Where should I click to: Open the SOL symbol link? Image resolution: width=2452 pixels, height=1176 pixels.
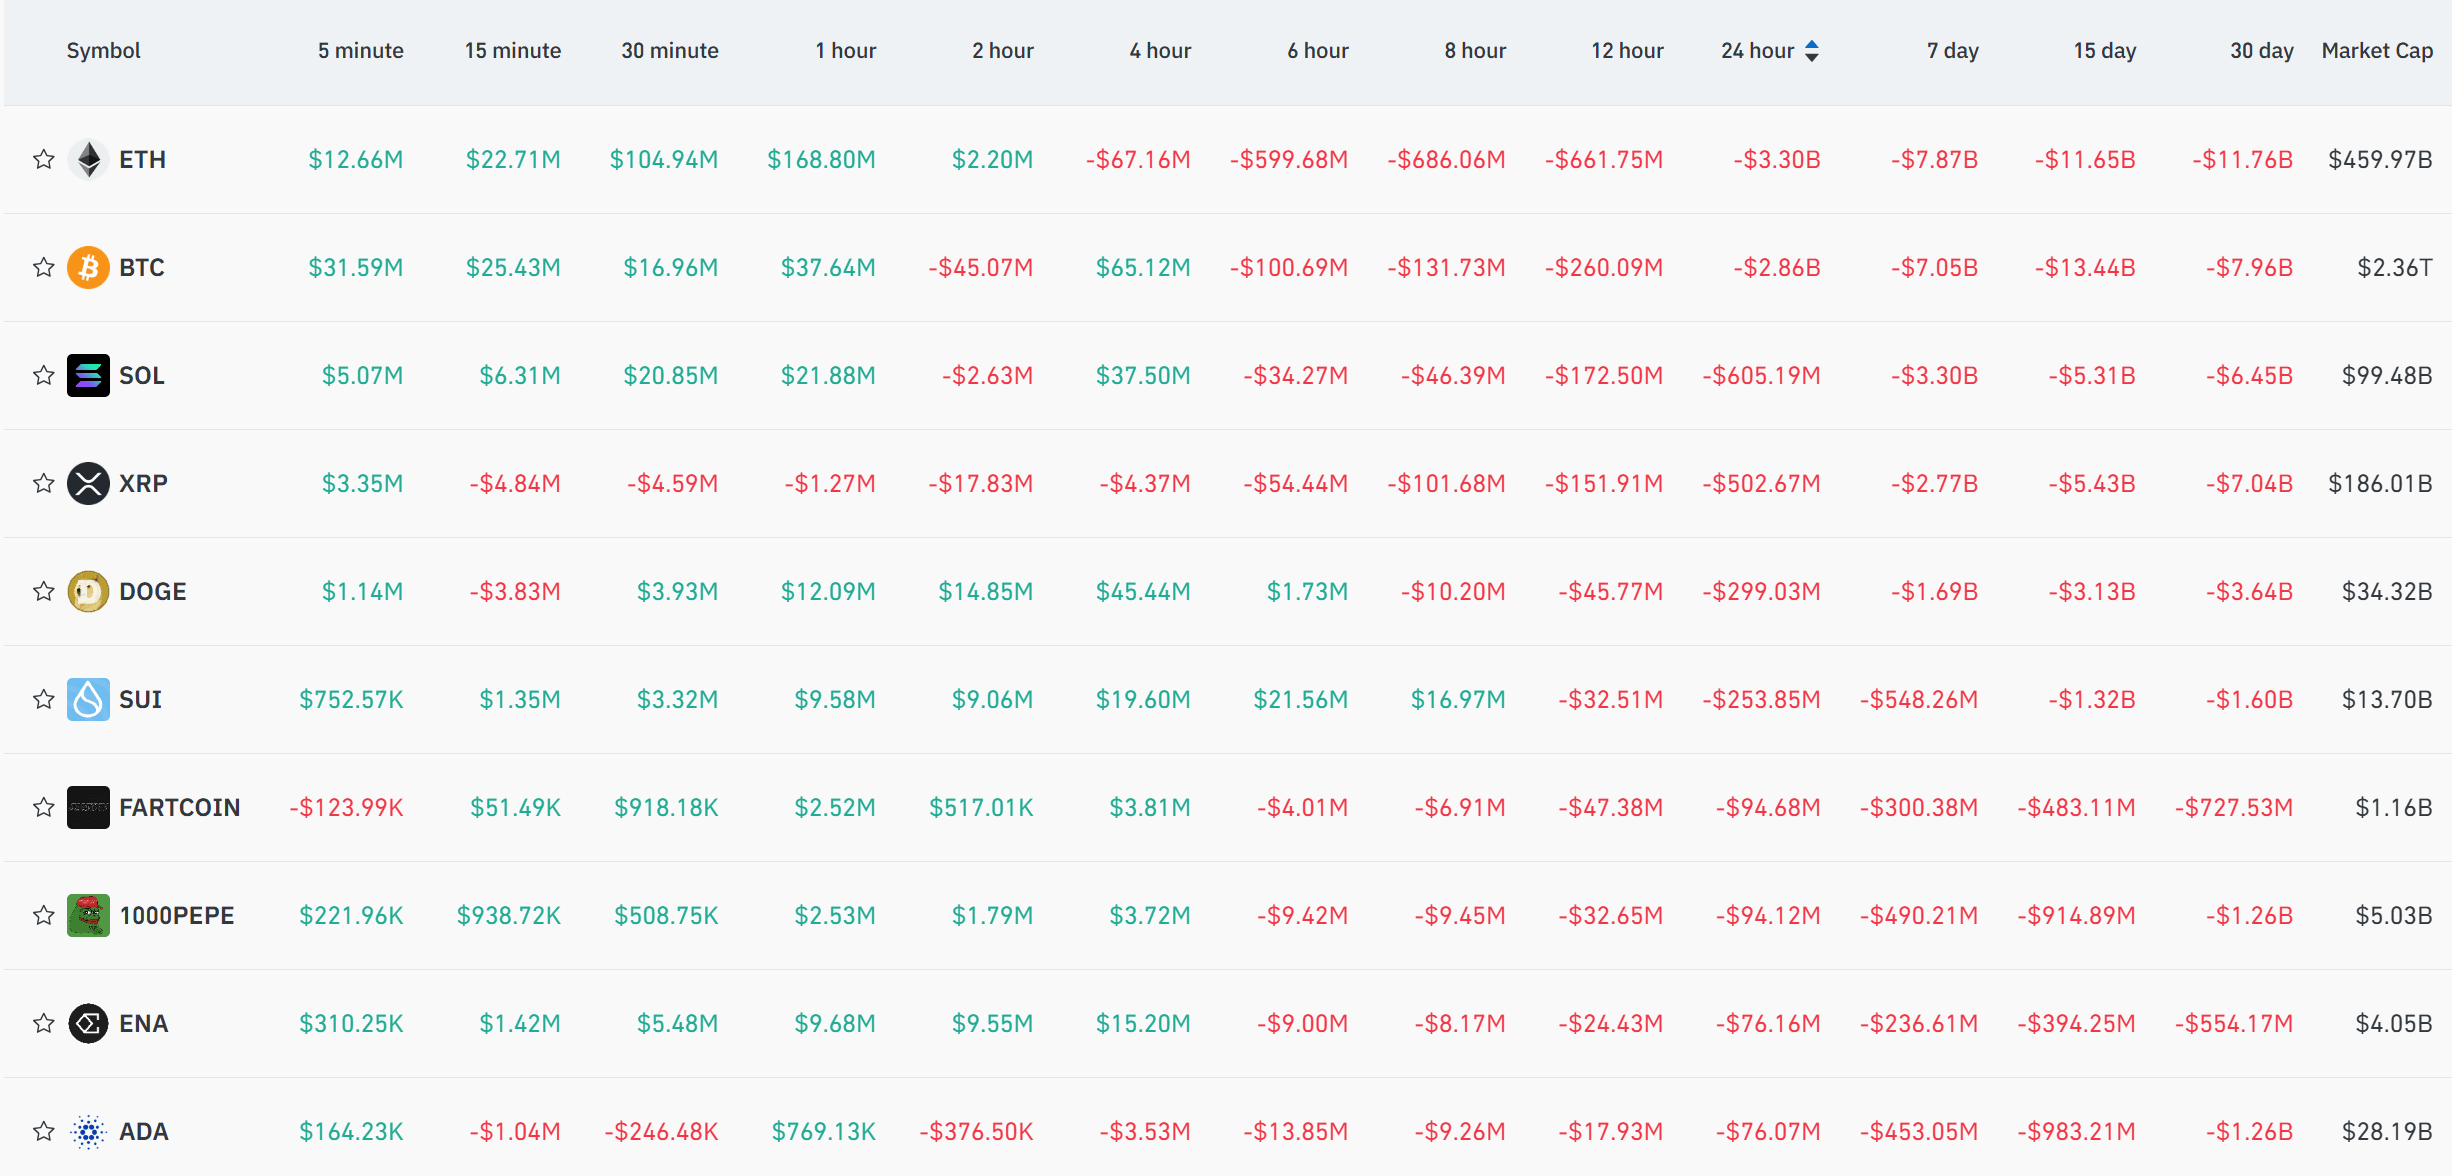coord(141,375)
